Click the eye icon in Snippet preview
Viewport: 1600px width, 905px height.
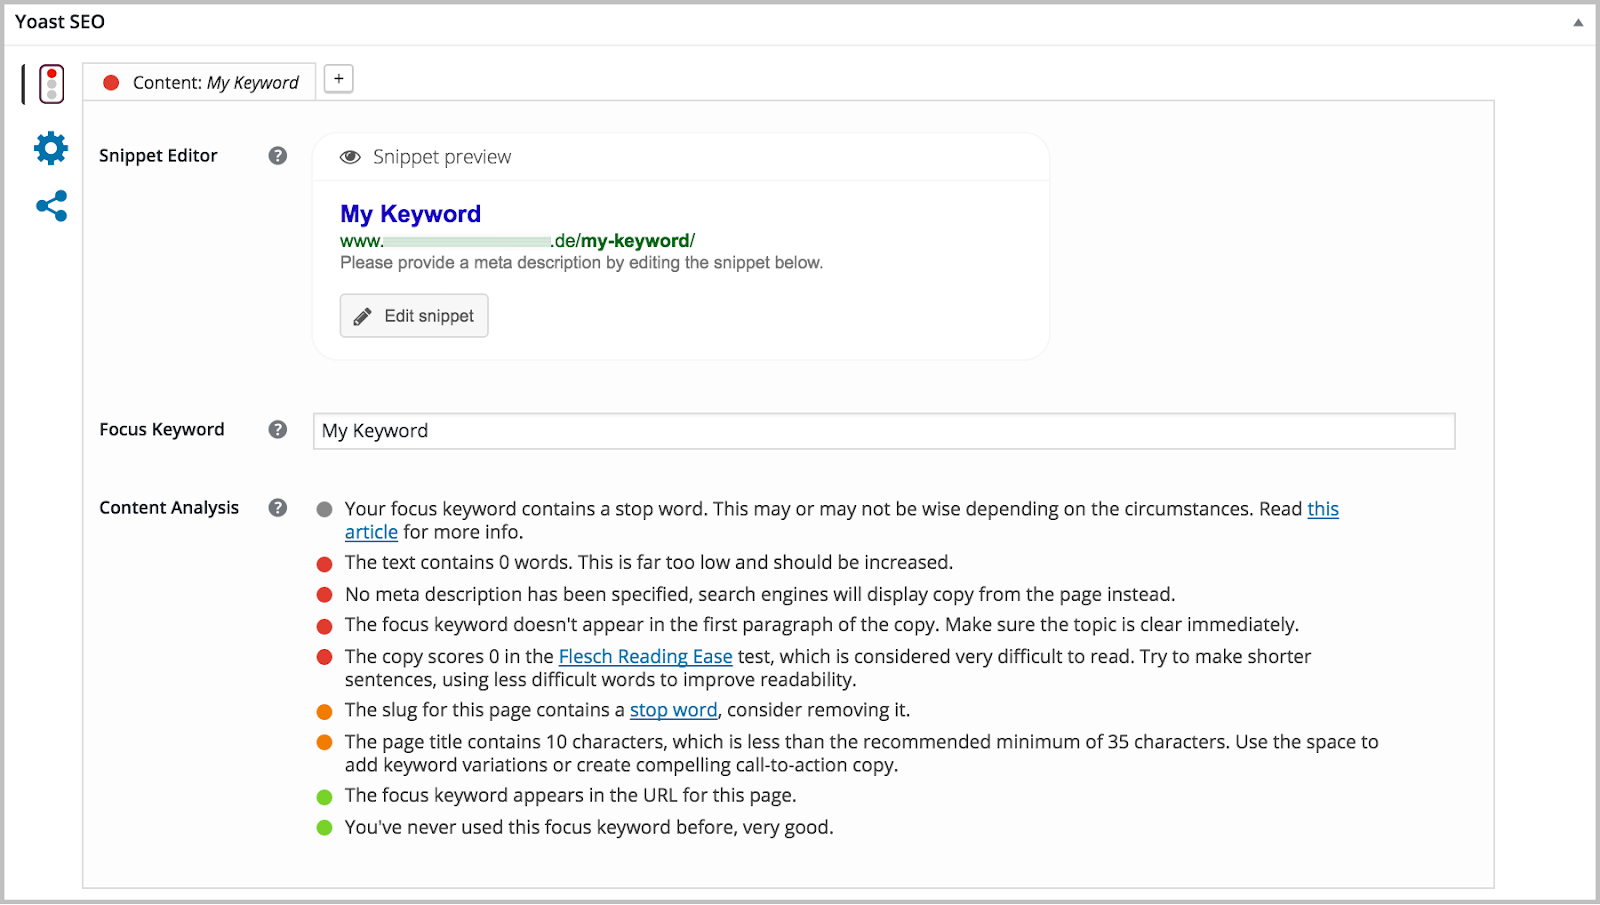[350, 157]
